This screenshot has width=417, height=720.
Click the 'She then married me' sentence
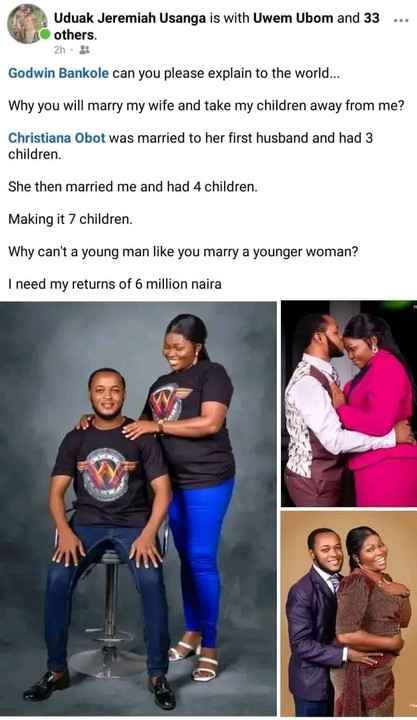coord(133,187)
